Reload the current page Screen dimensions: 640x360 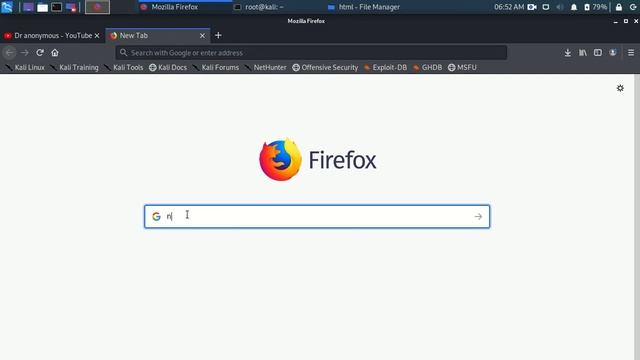click(x=40, y=53)
